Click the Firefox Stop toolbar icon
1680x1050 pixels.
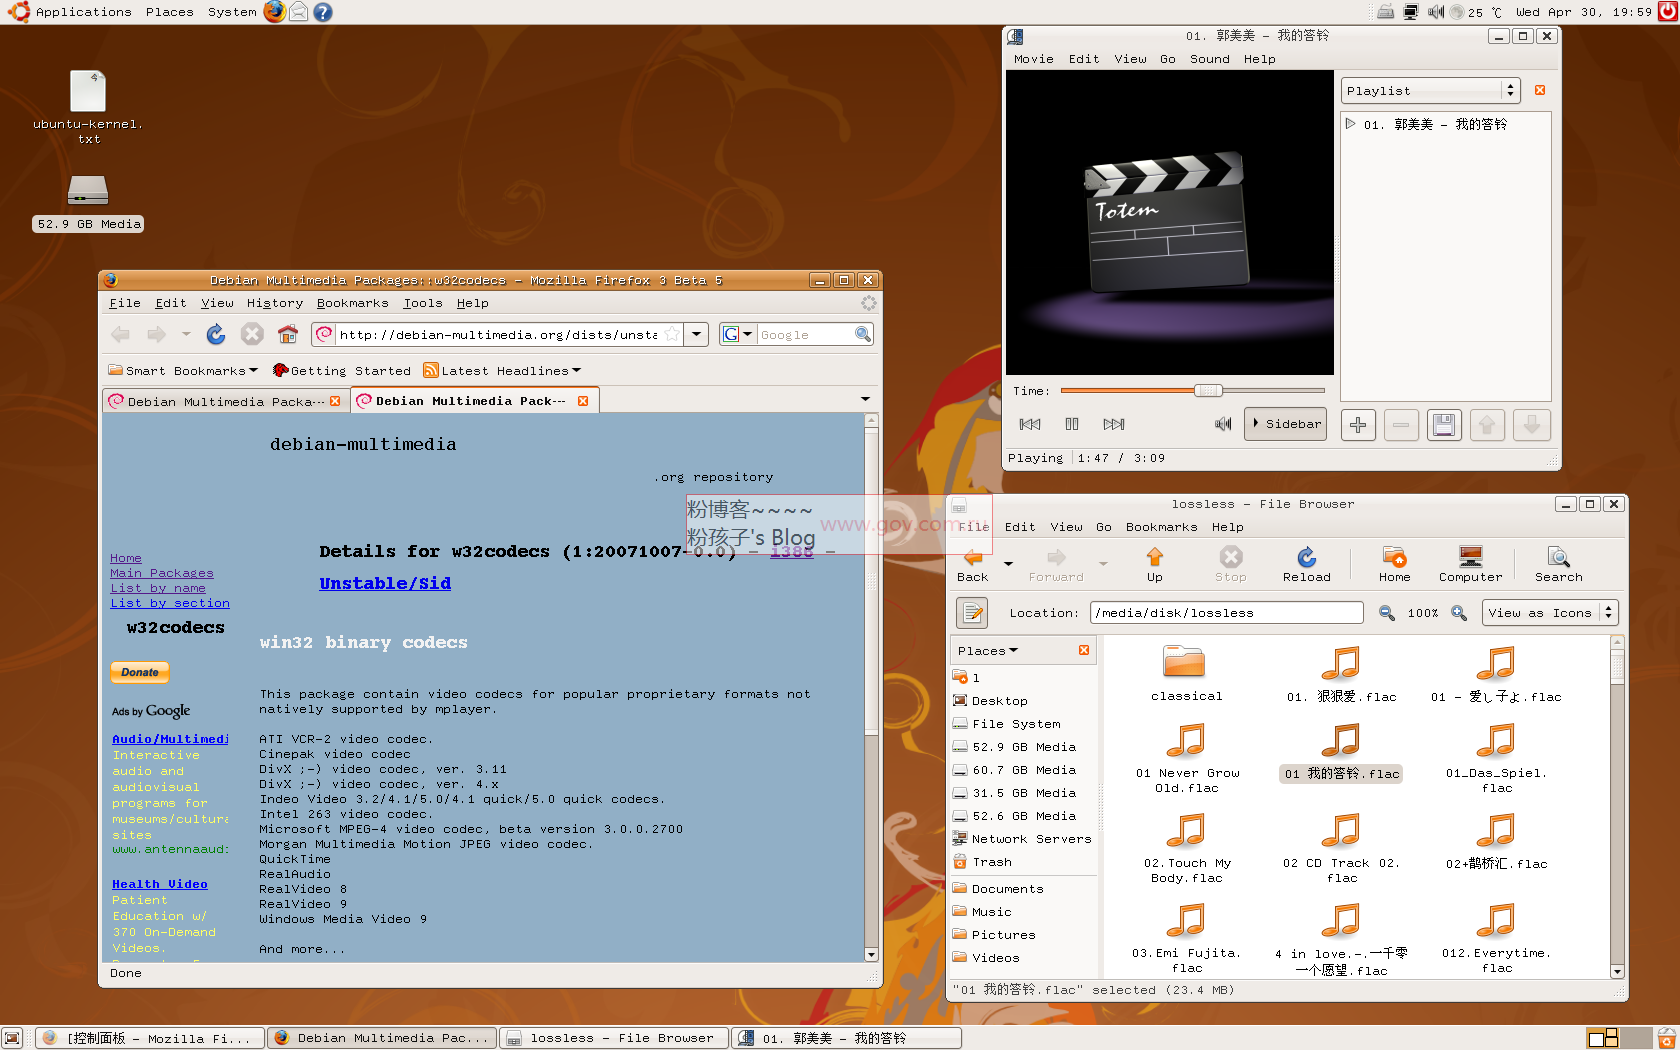(252, 334)
